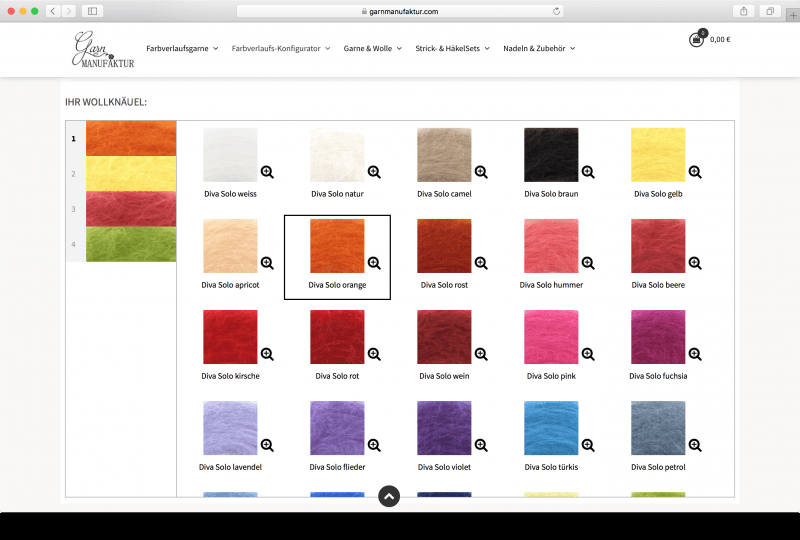This screenshot has height=540, width=800.
Task: Choose the Diva Solo rost color
Action: coord(444,246)
